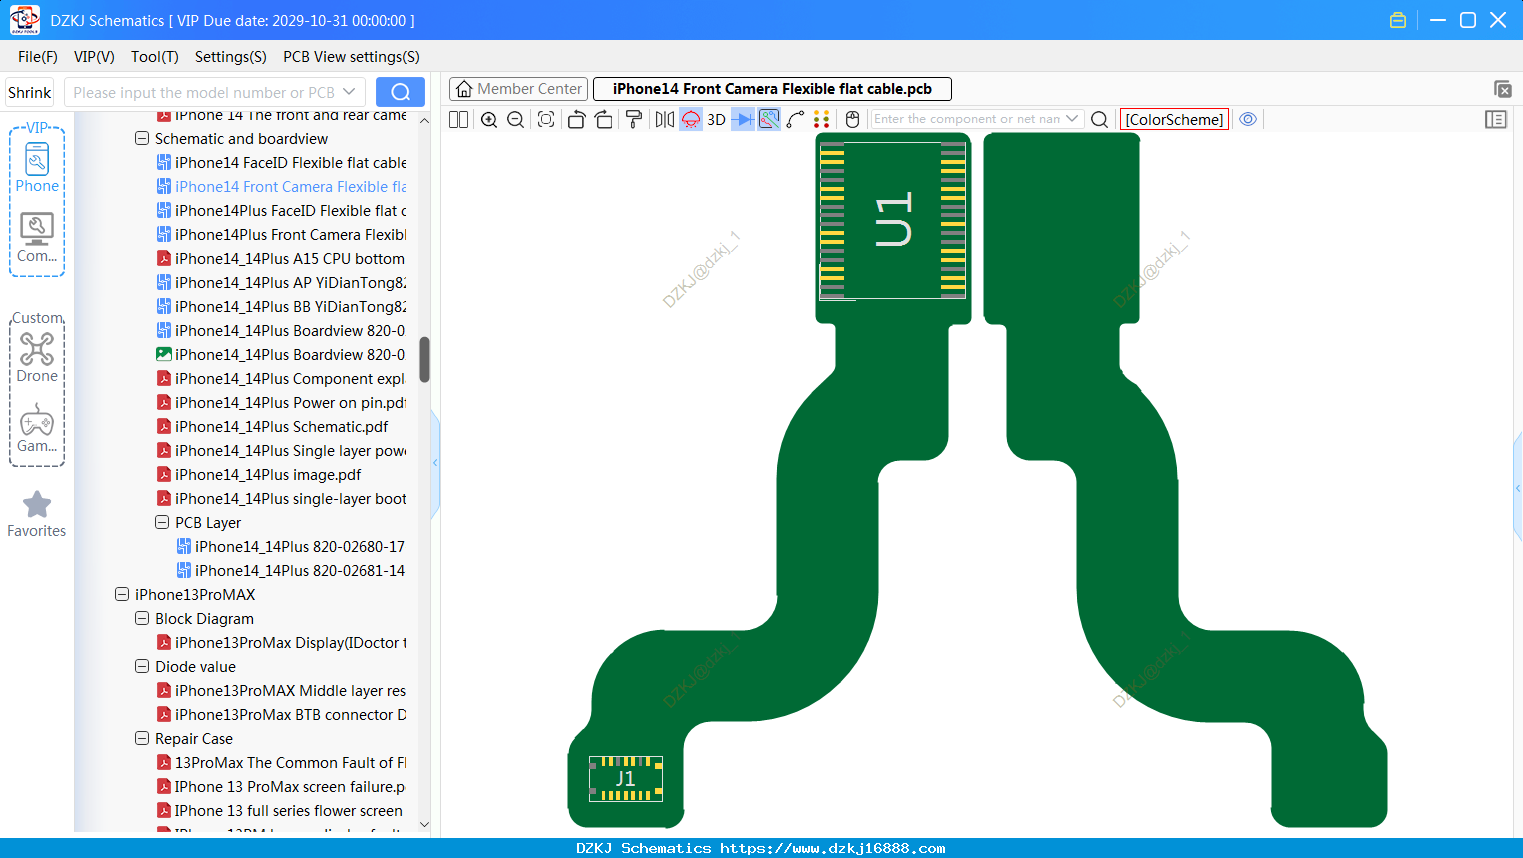Image resolution: width=1523 pixels, height=858 pixels.
Task: Select iPhone14 Front Camera Flexible flat cable.pcb tab
Action: (772, 89)
